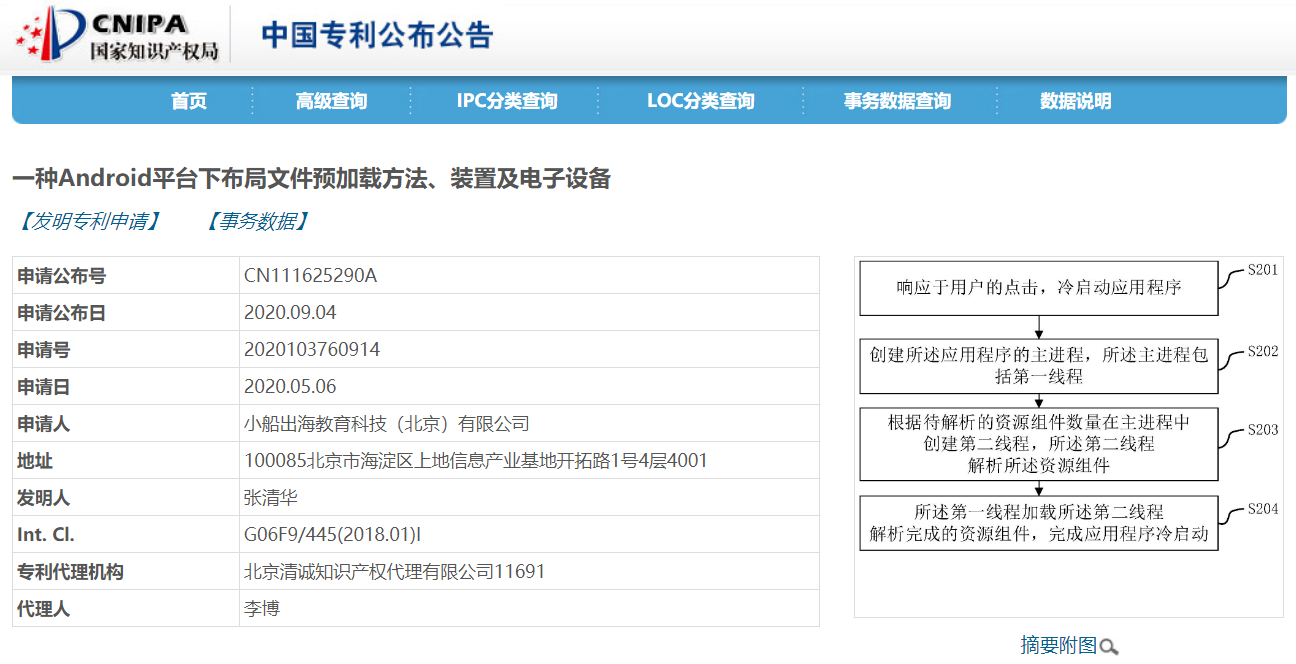Open the 数据说明 menu item
The image size is (1296, 664).
point(1075,101)
